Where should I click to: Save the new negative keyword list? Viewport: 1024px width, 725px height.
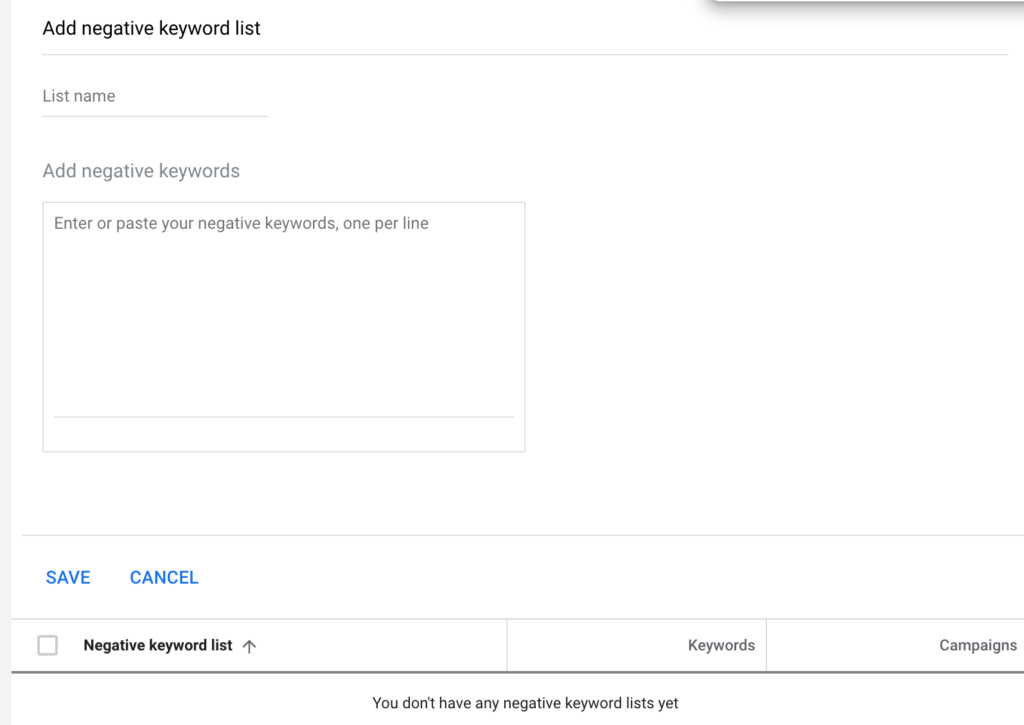pos(67,577)
